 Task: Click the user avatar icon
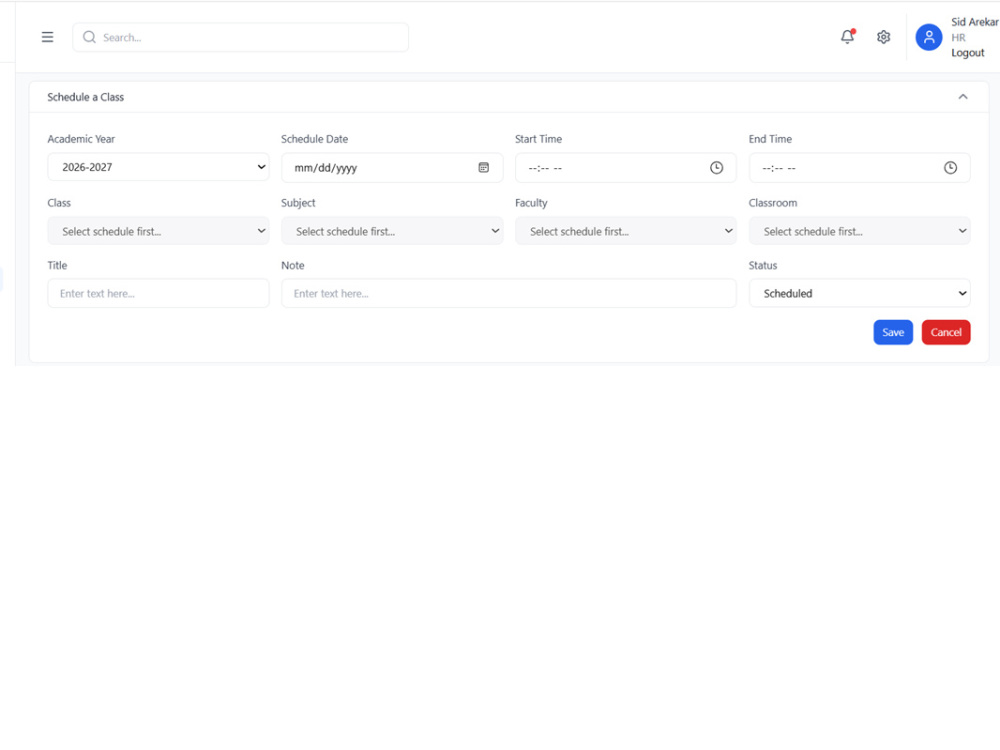coord(929,37)
